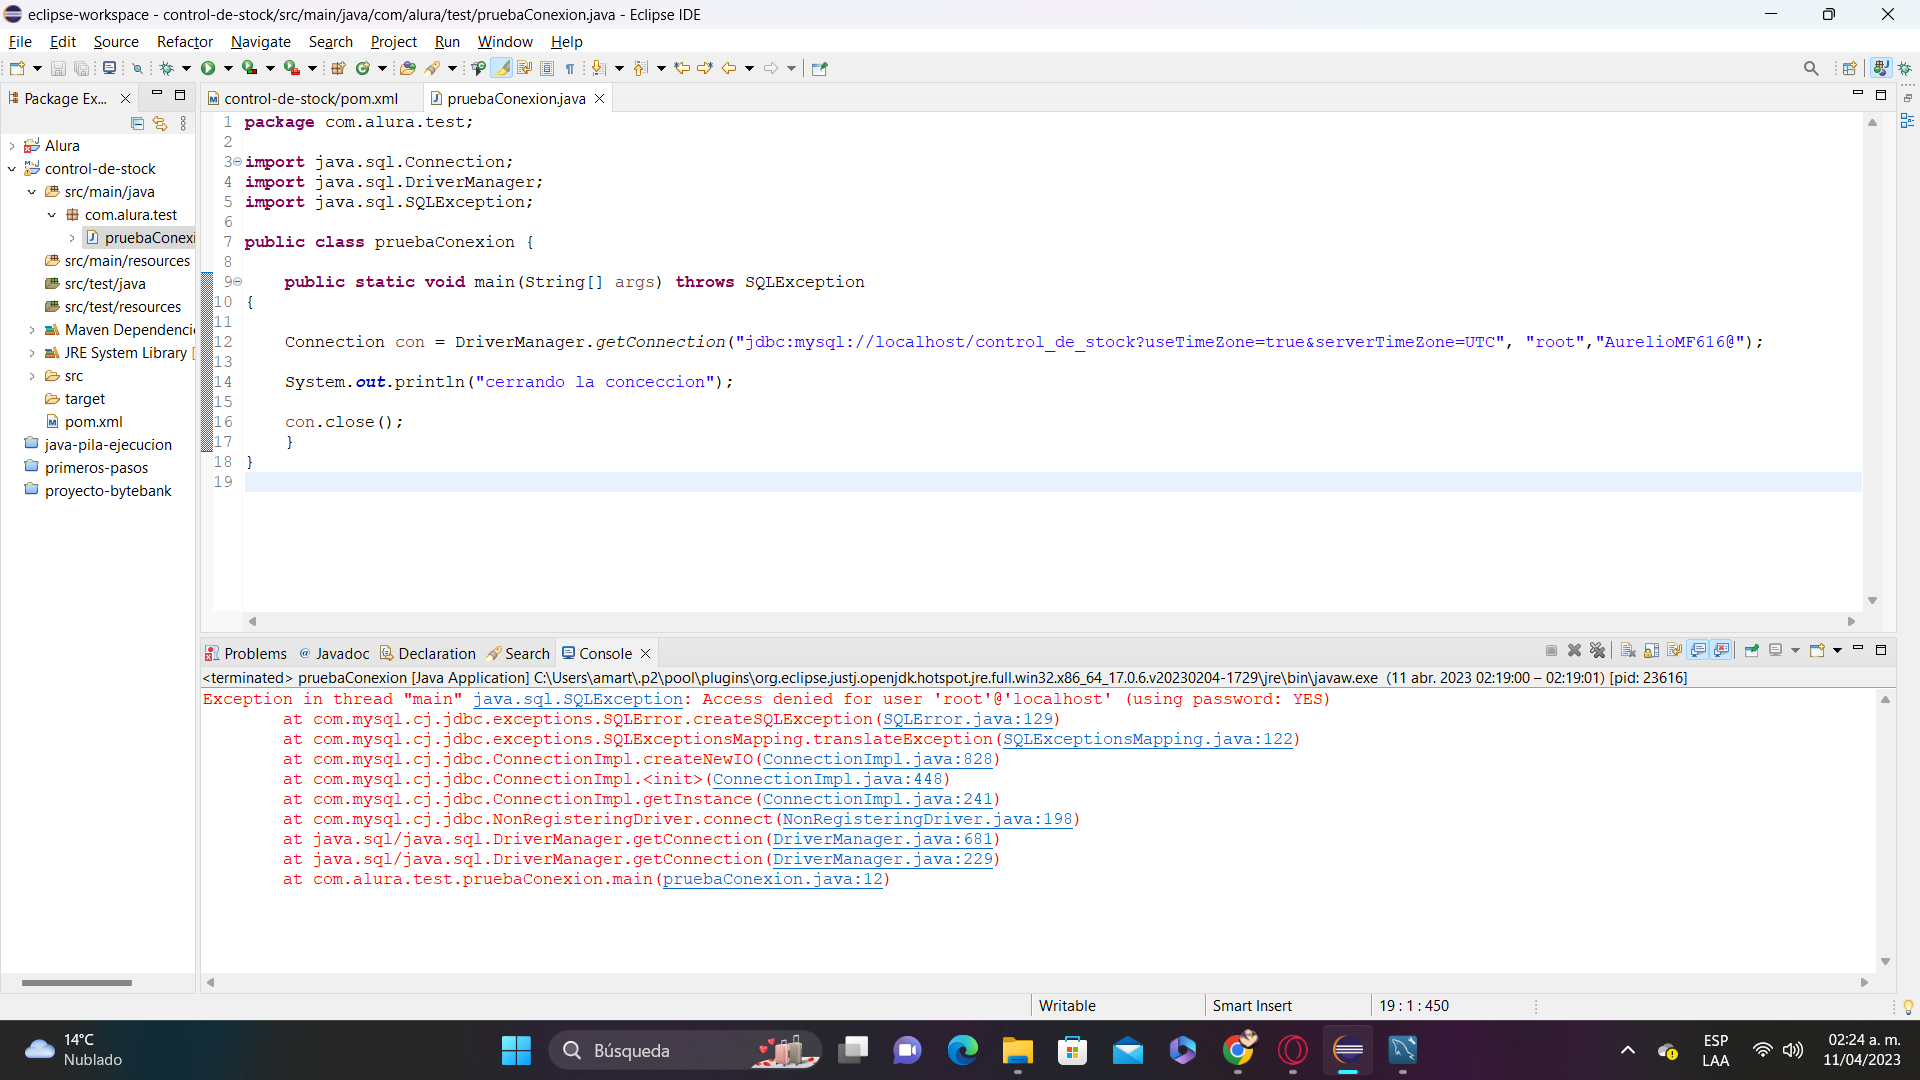The height and width of the screenshot is (1080, 1920).
Task: Open DriverManager.java:681 link
Action: click(883, 839)
